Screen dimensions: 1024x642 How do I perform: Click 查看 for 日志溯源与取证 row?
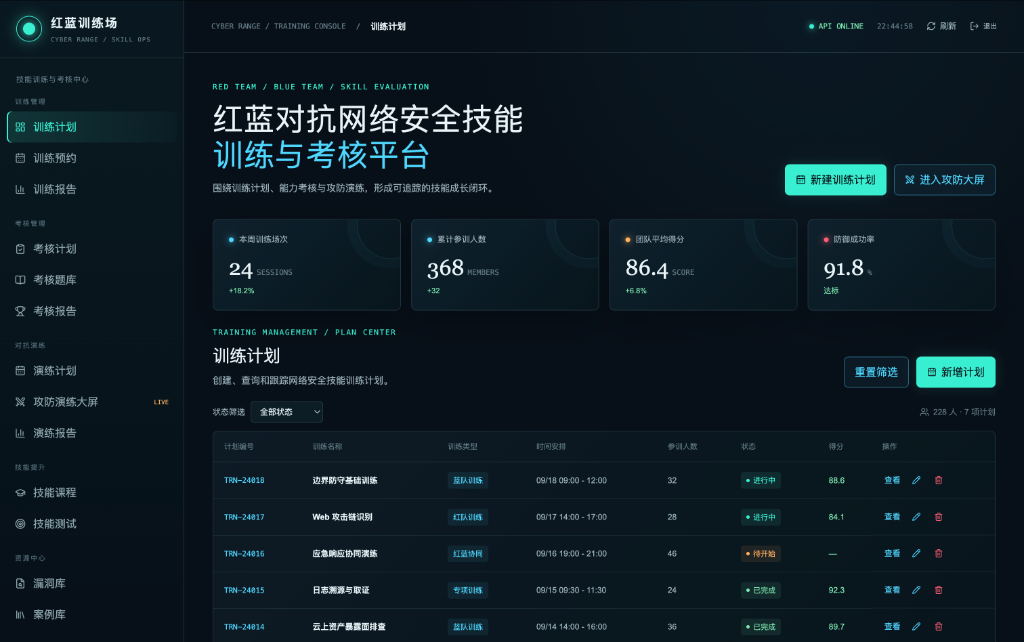[x=892, y=590]
